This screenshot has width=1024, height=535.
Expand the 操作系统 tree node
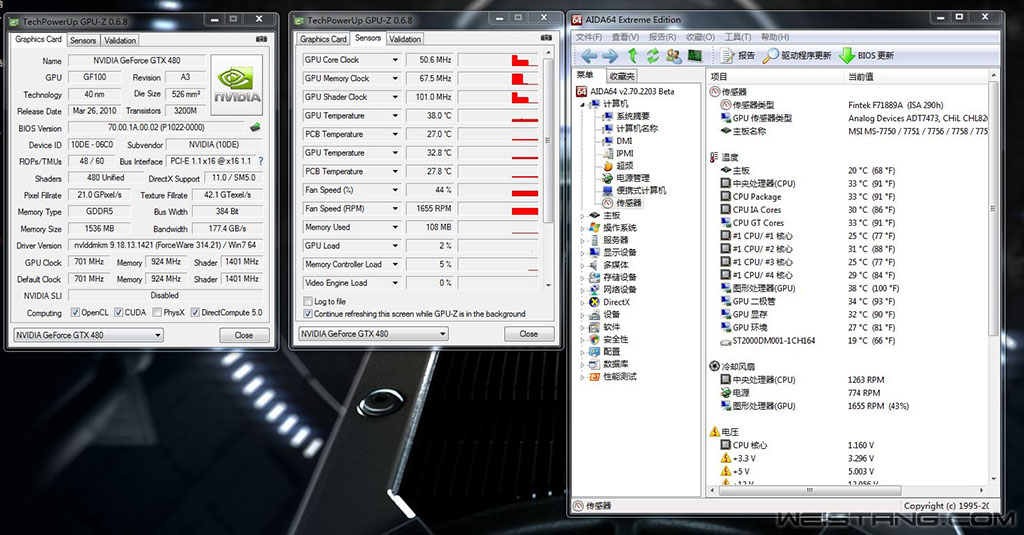(x=583, y=228)
